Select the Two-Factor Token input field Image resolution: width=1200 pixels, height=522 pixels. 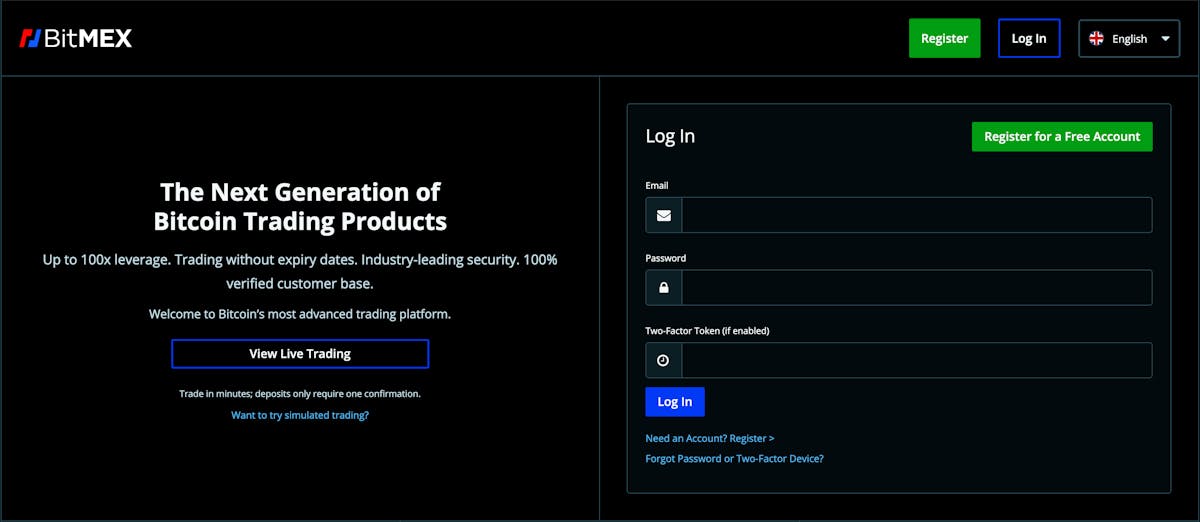point(916,360)
